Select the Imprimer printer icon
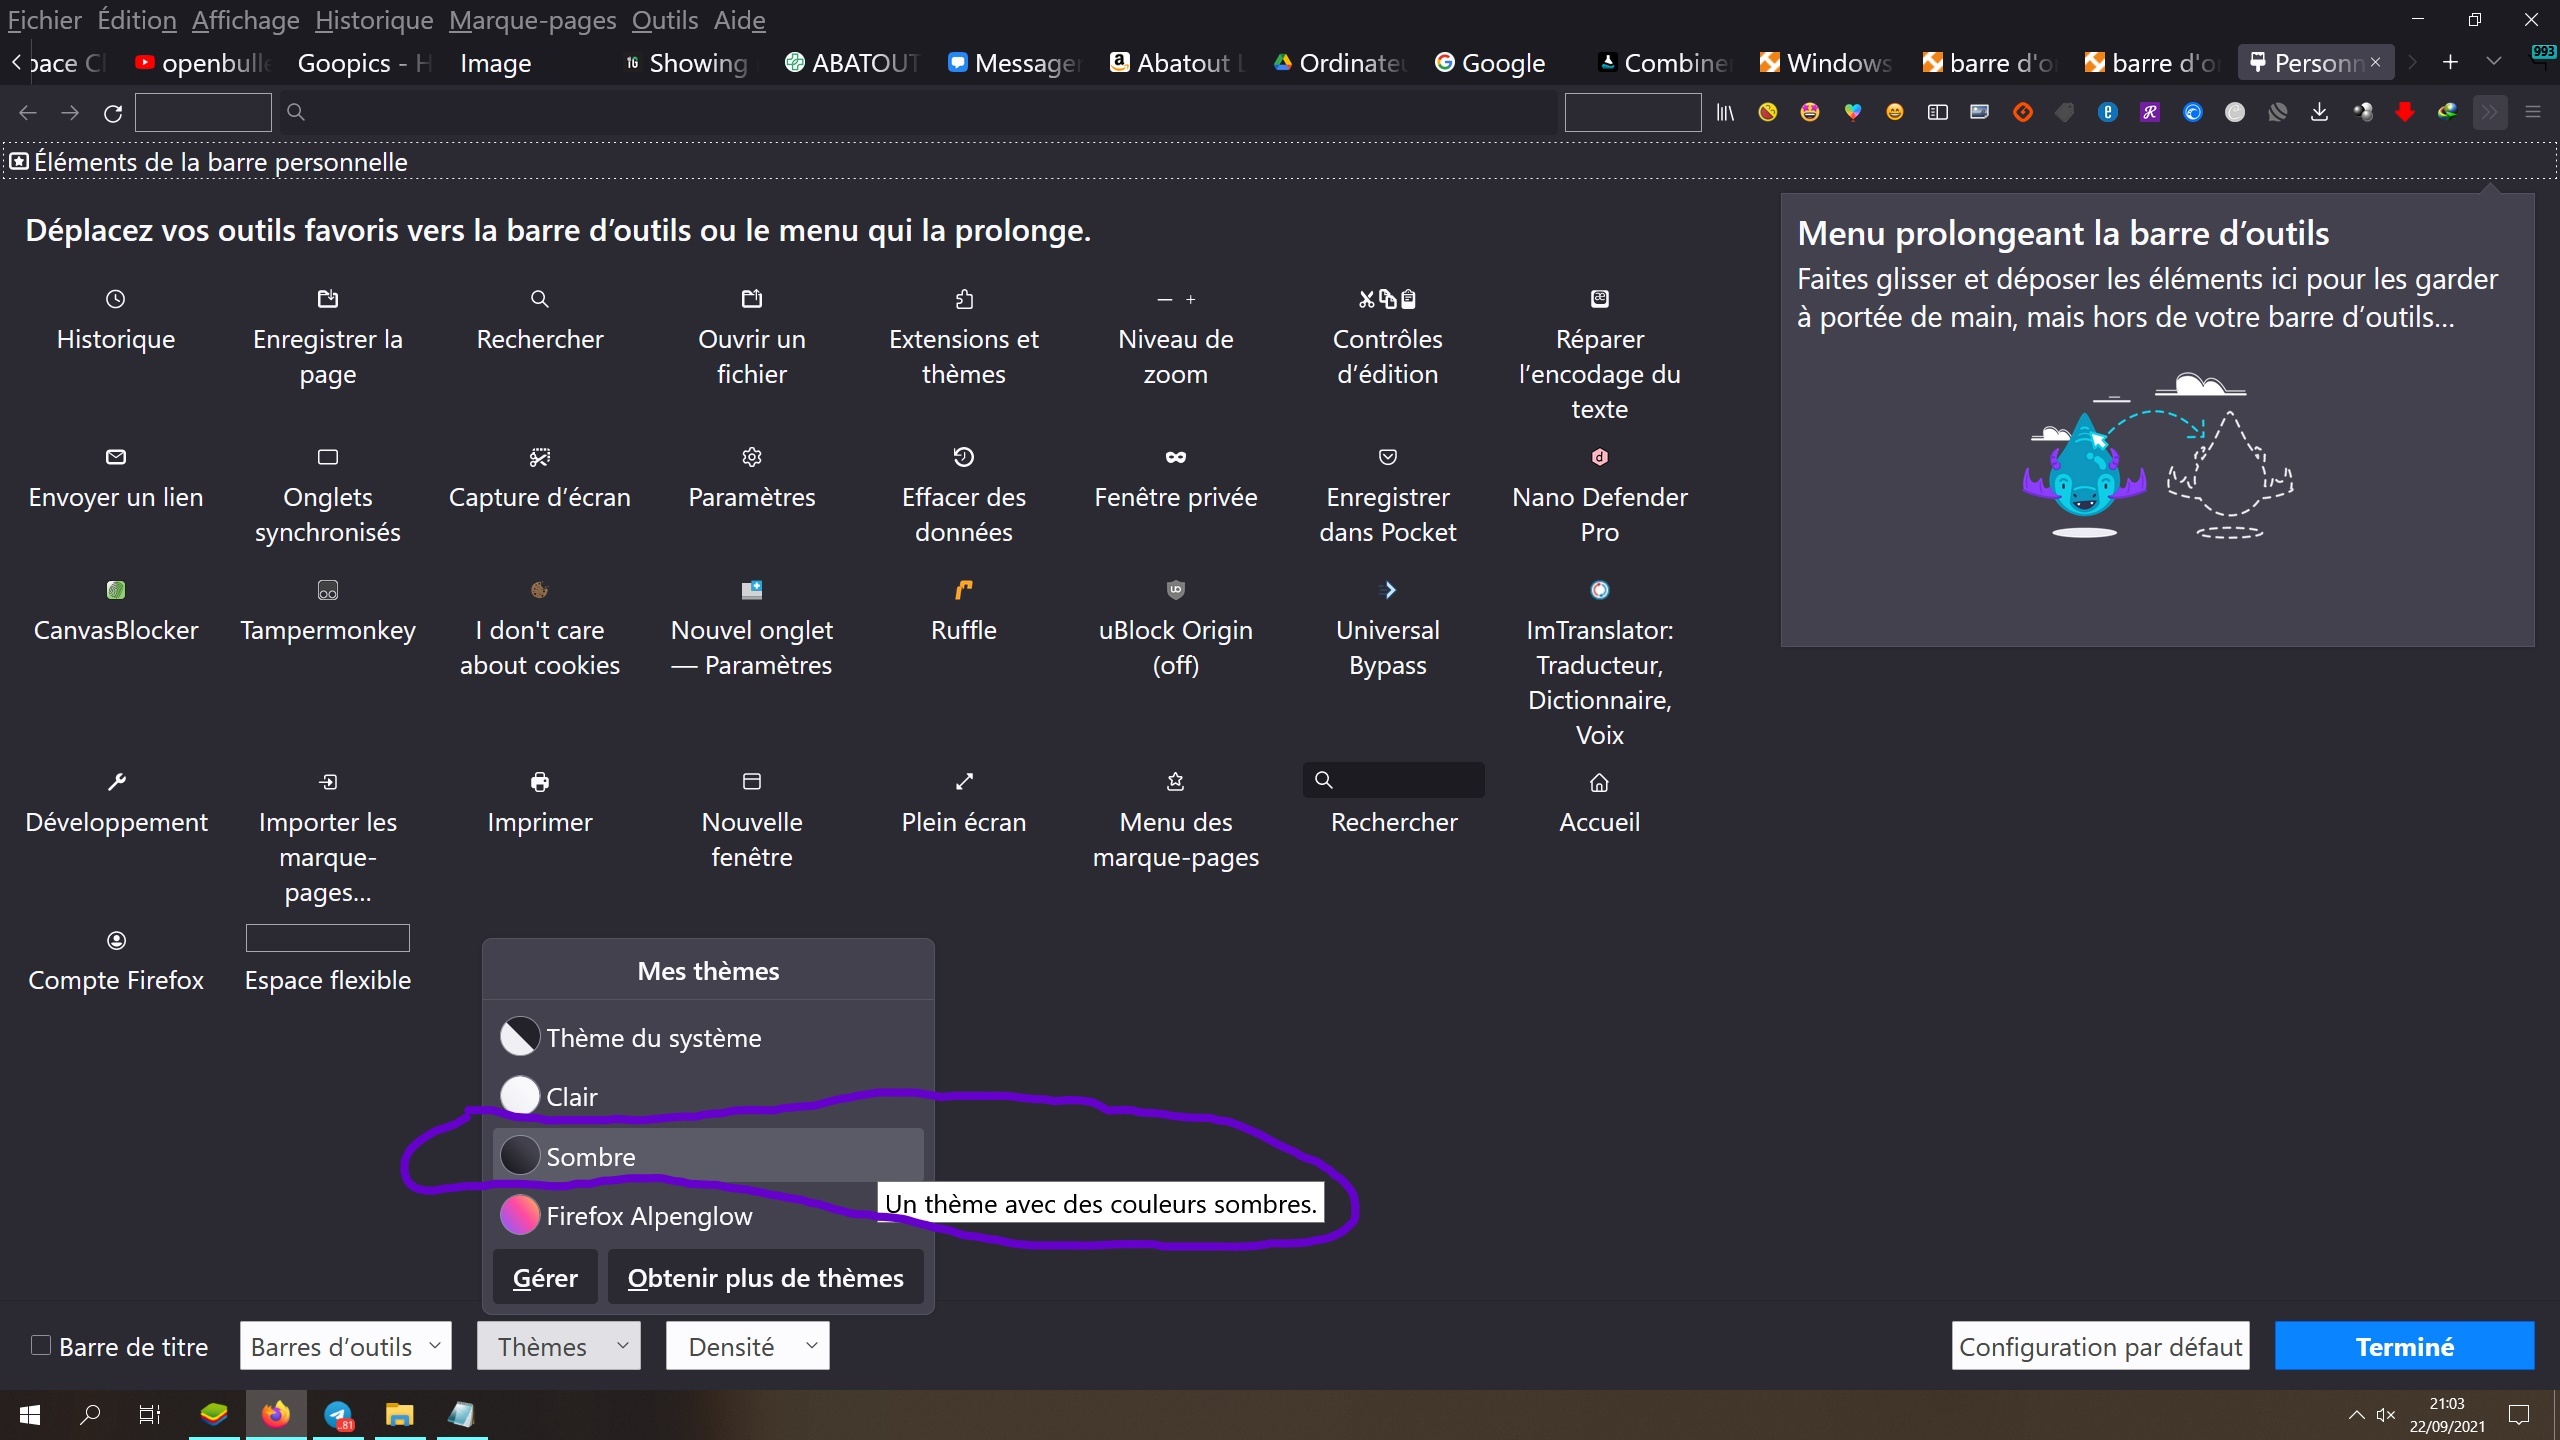The height and width of the screenshot is (1440, 2560). (539, 782)
